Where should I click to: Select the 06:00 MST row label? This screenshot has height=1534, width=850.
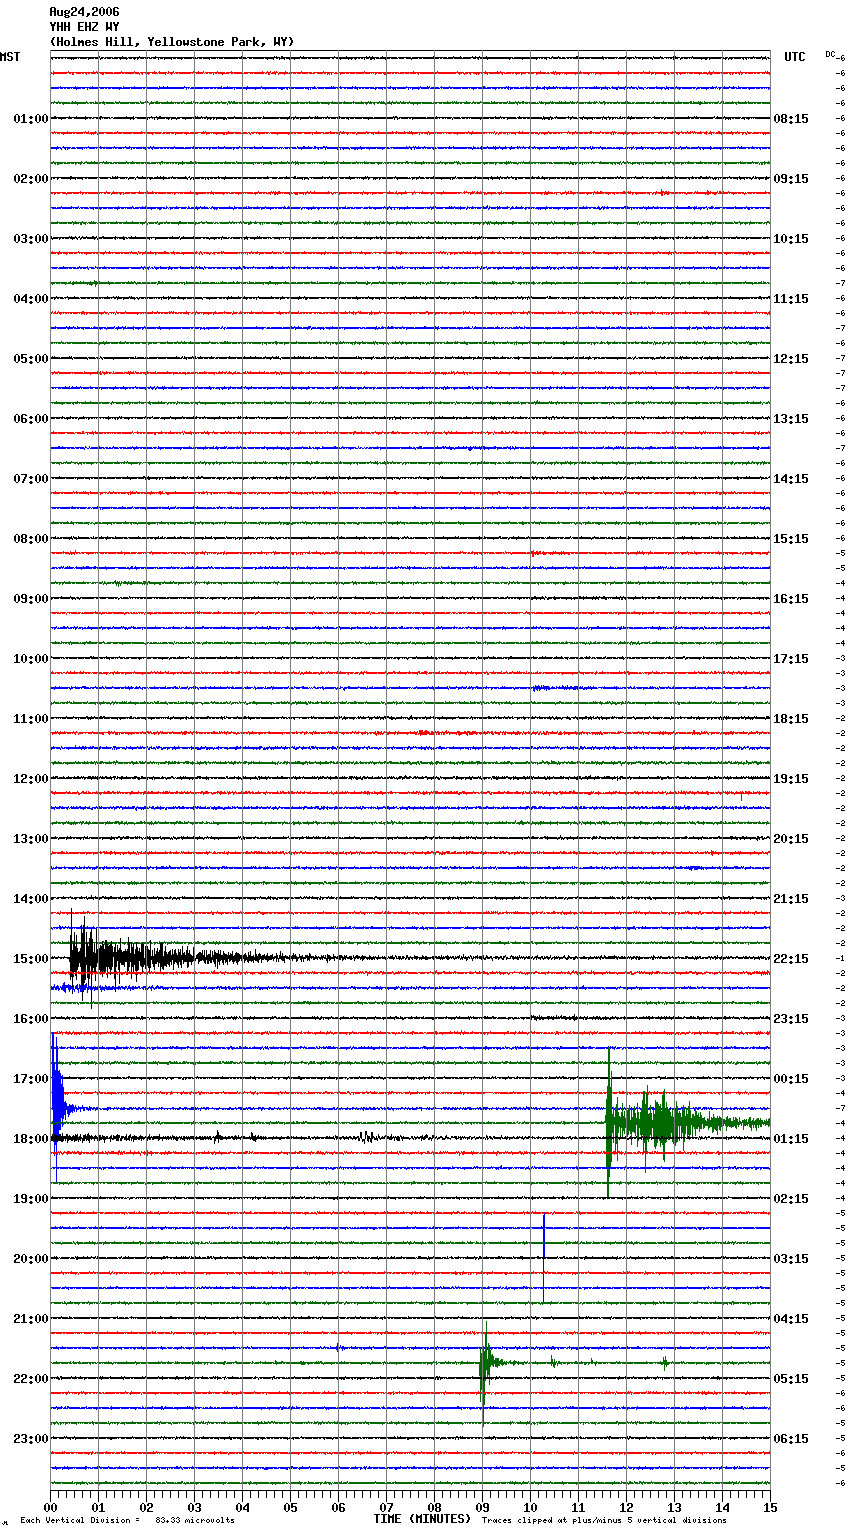point(31,419)
